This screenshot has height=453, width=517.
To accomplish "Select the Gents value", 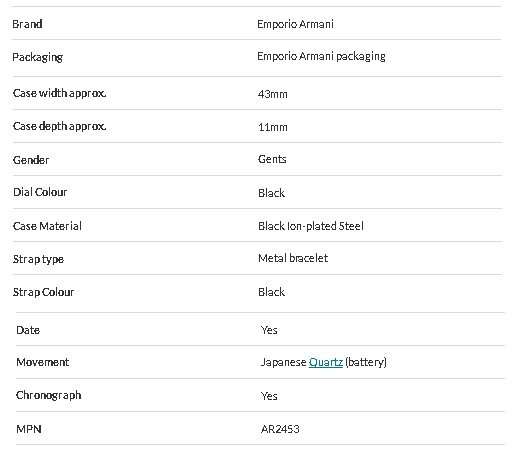I will pos(272,159).
